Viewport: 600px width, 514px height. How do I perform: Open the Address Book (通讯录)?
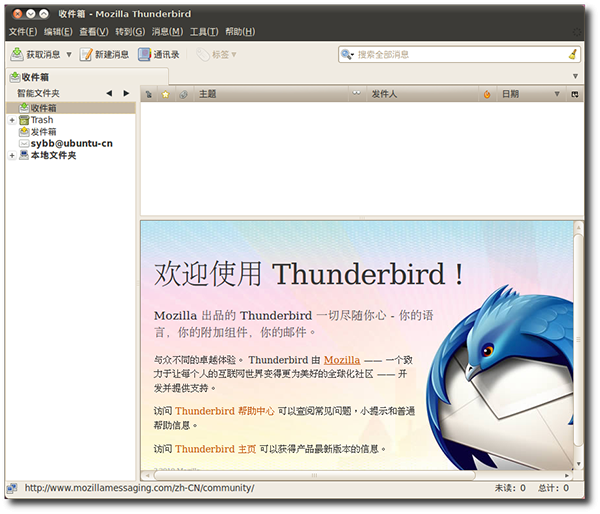[x=158, y=54]
